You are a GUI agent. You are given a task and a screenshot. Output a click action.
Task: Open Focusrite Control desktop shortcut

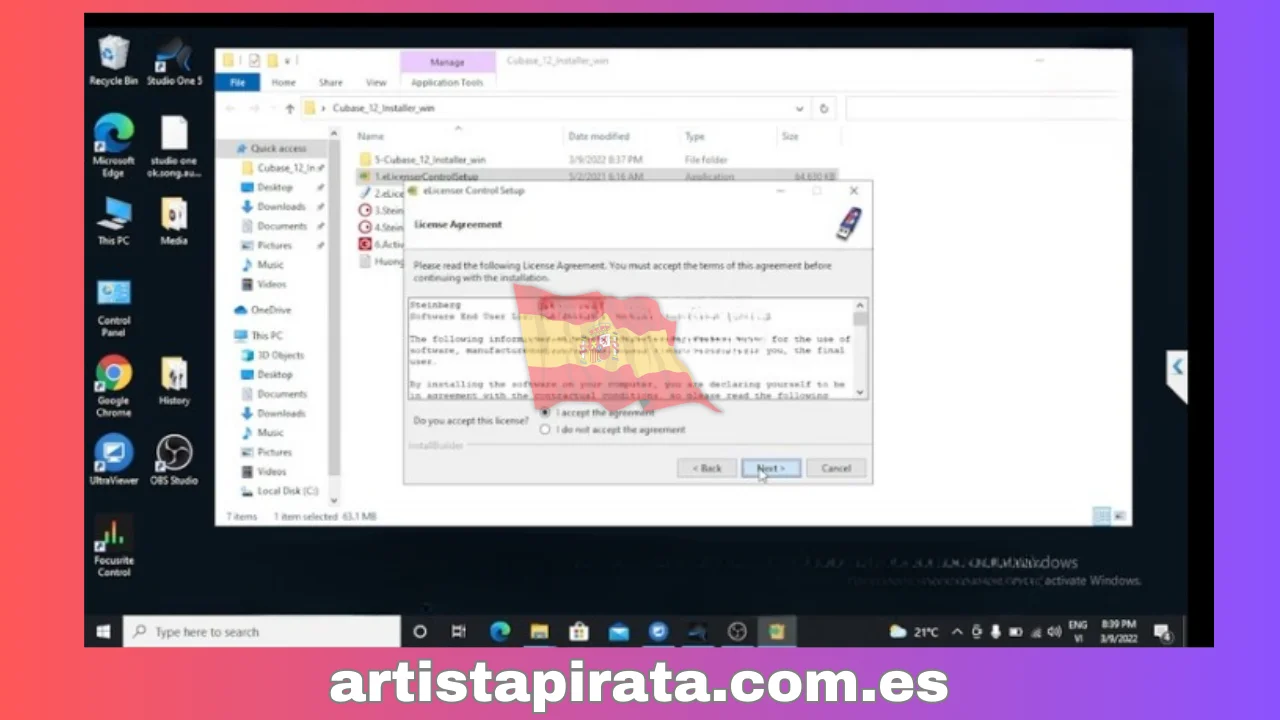(x=113, y=547)
